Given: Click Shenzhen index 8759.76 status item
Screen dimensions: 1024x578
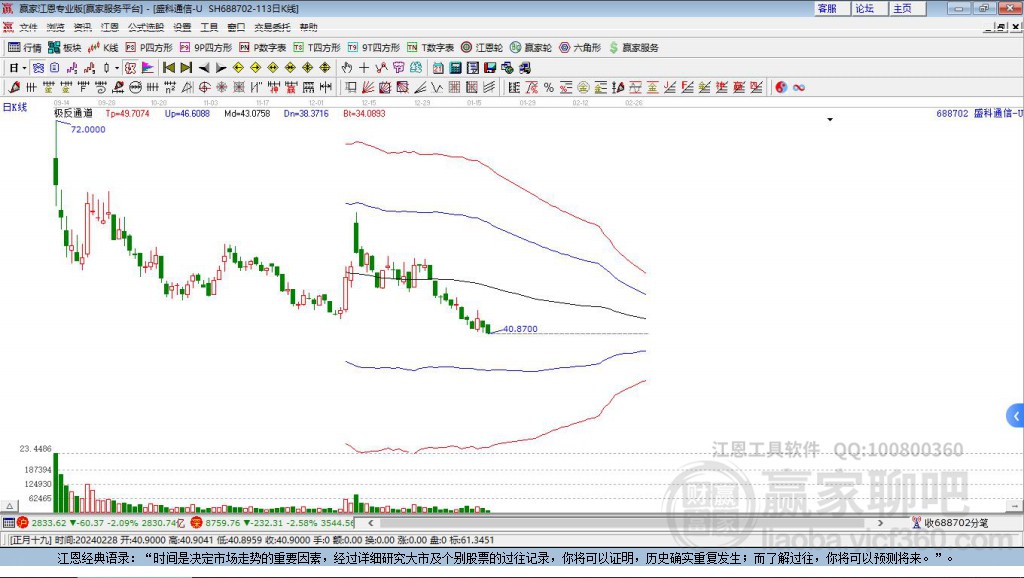Looking at the screenshot, I should 272,522.
